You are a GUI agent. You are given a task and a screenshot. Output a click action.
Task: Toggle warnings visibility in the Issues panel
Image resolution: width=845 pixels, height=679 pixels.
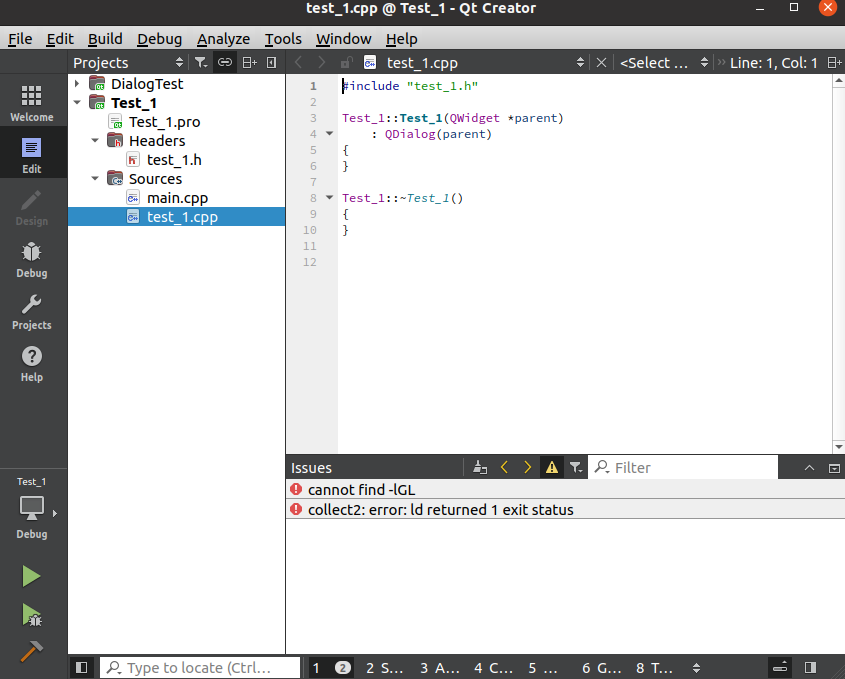coord(551,467)
